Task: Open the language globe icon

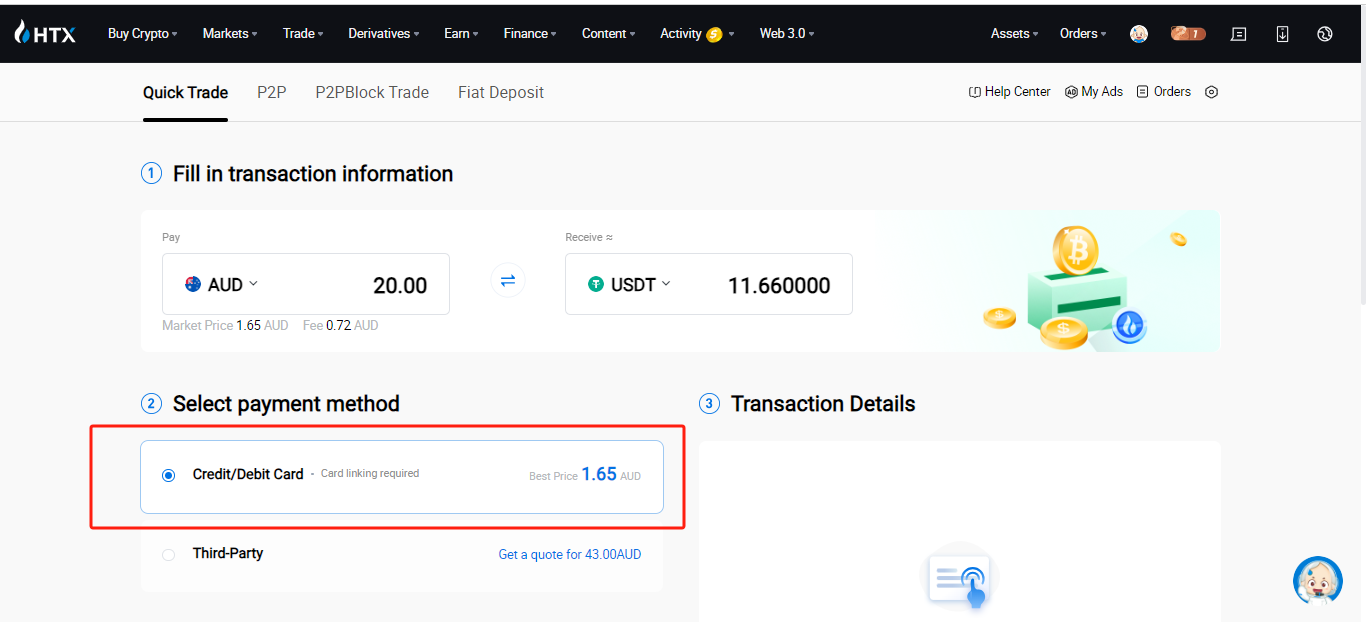Action: pos(1325,34)
